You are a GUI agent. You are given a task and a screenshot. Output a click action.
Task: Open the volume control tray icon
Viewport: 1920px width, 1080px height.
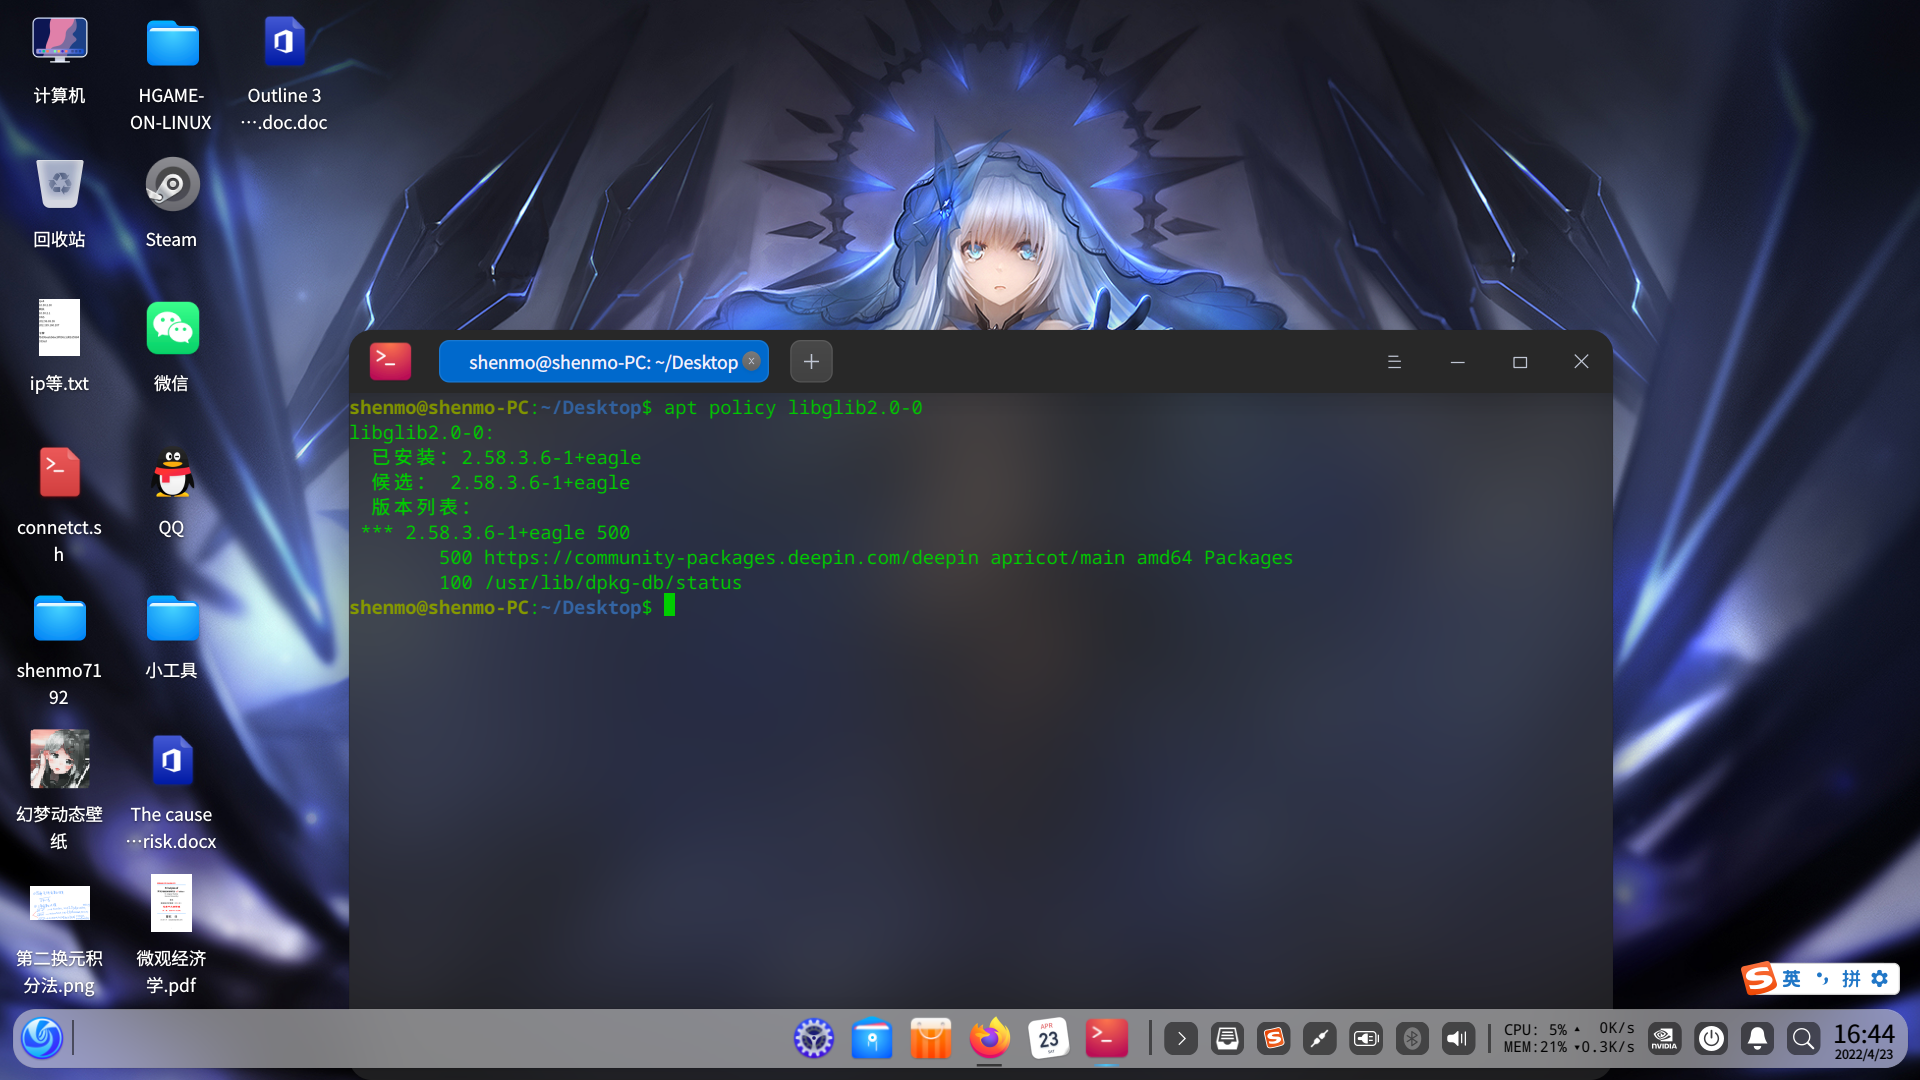point(1458,1039)
